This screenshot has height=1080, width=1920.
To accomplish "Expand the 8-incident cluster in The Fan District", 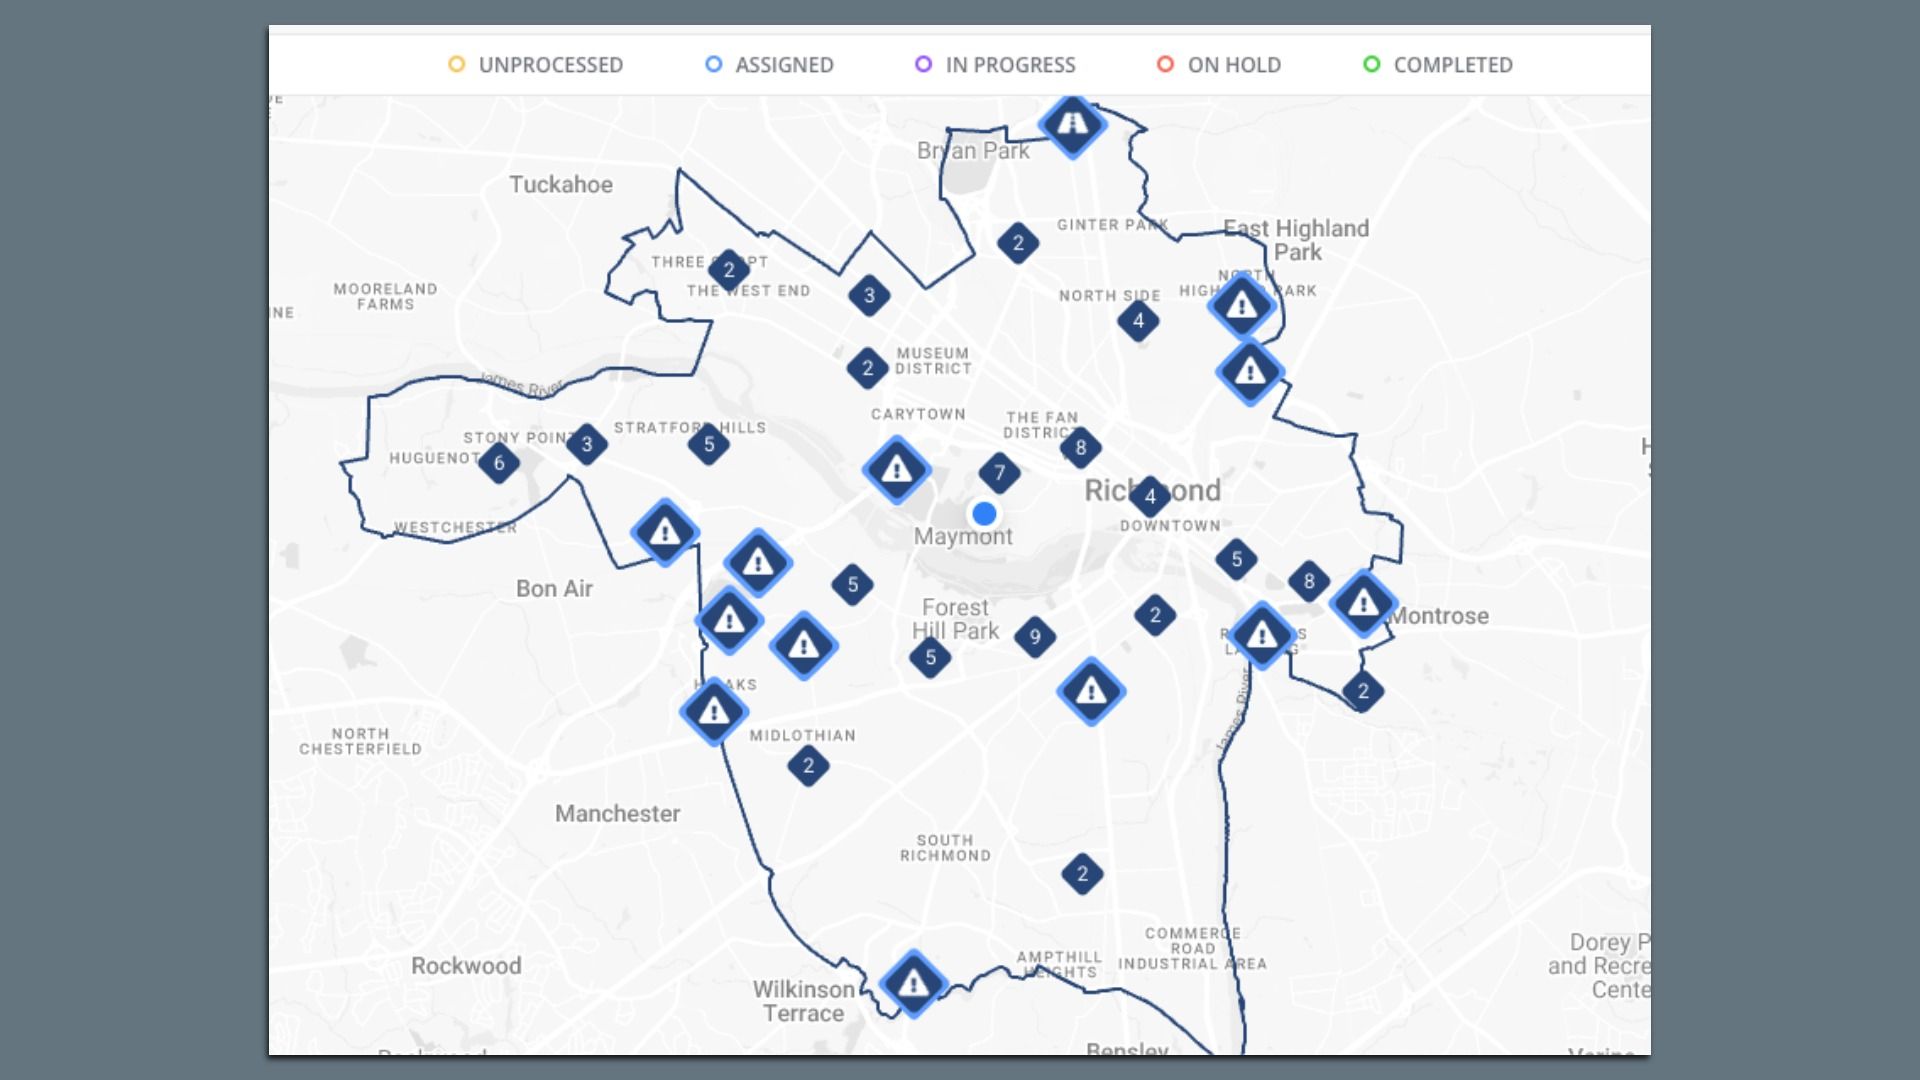I will tap(1081, 449).
